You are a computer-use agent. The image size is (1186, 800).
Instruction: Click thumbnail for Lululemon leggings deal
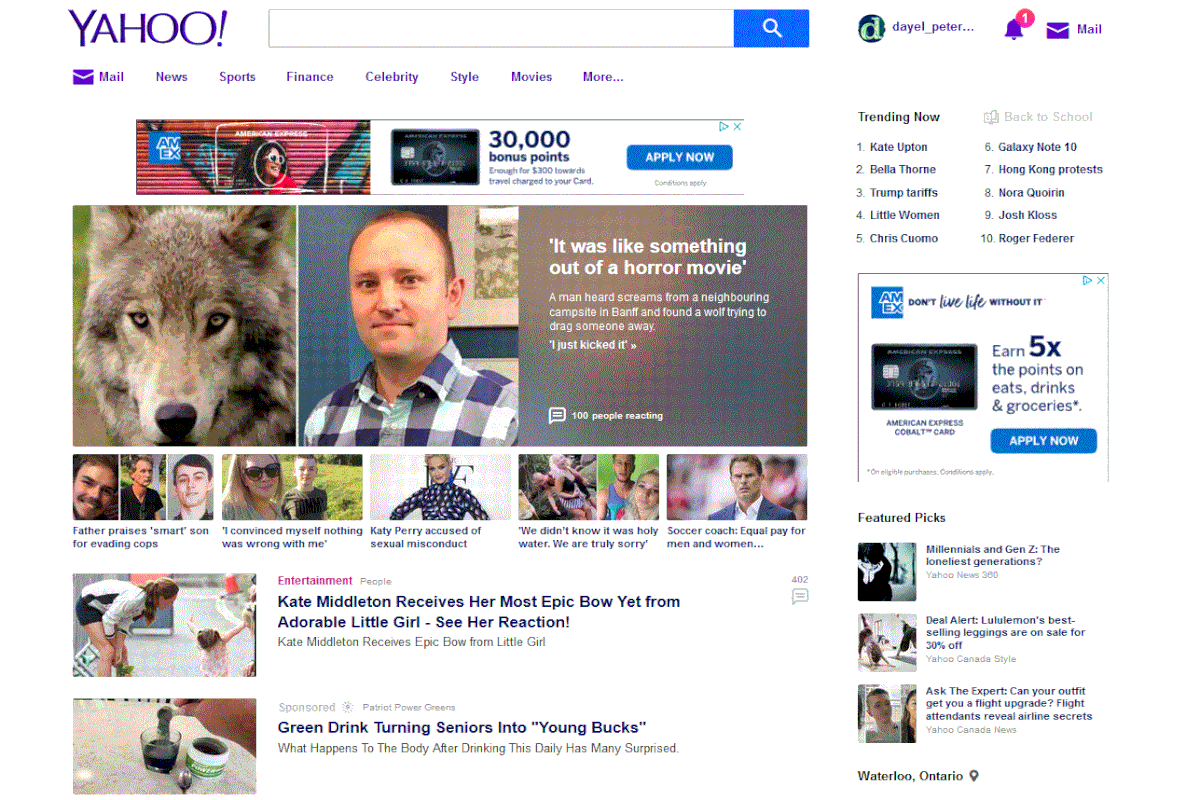coord(886,643)
